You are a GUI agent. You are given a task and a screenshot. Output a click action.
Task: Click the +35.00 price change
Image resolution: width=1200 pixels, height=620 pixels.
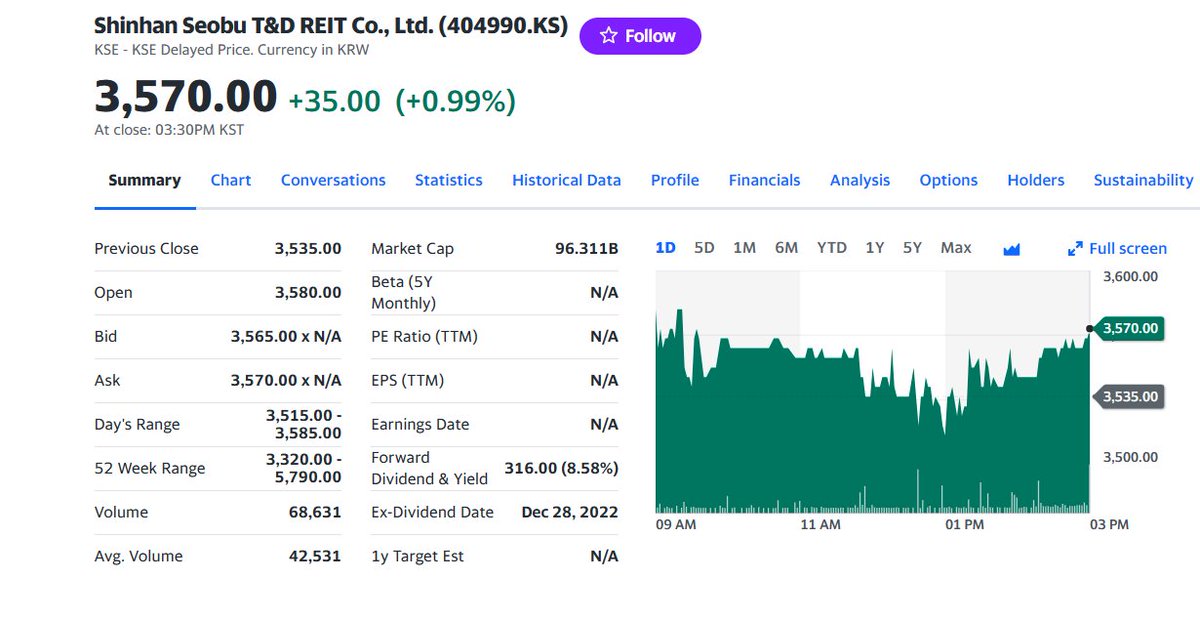point(334,101)
